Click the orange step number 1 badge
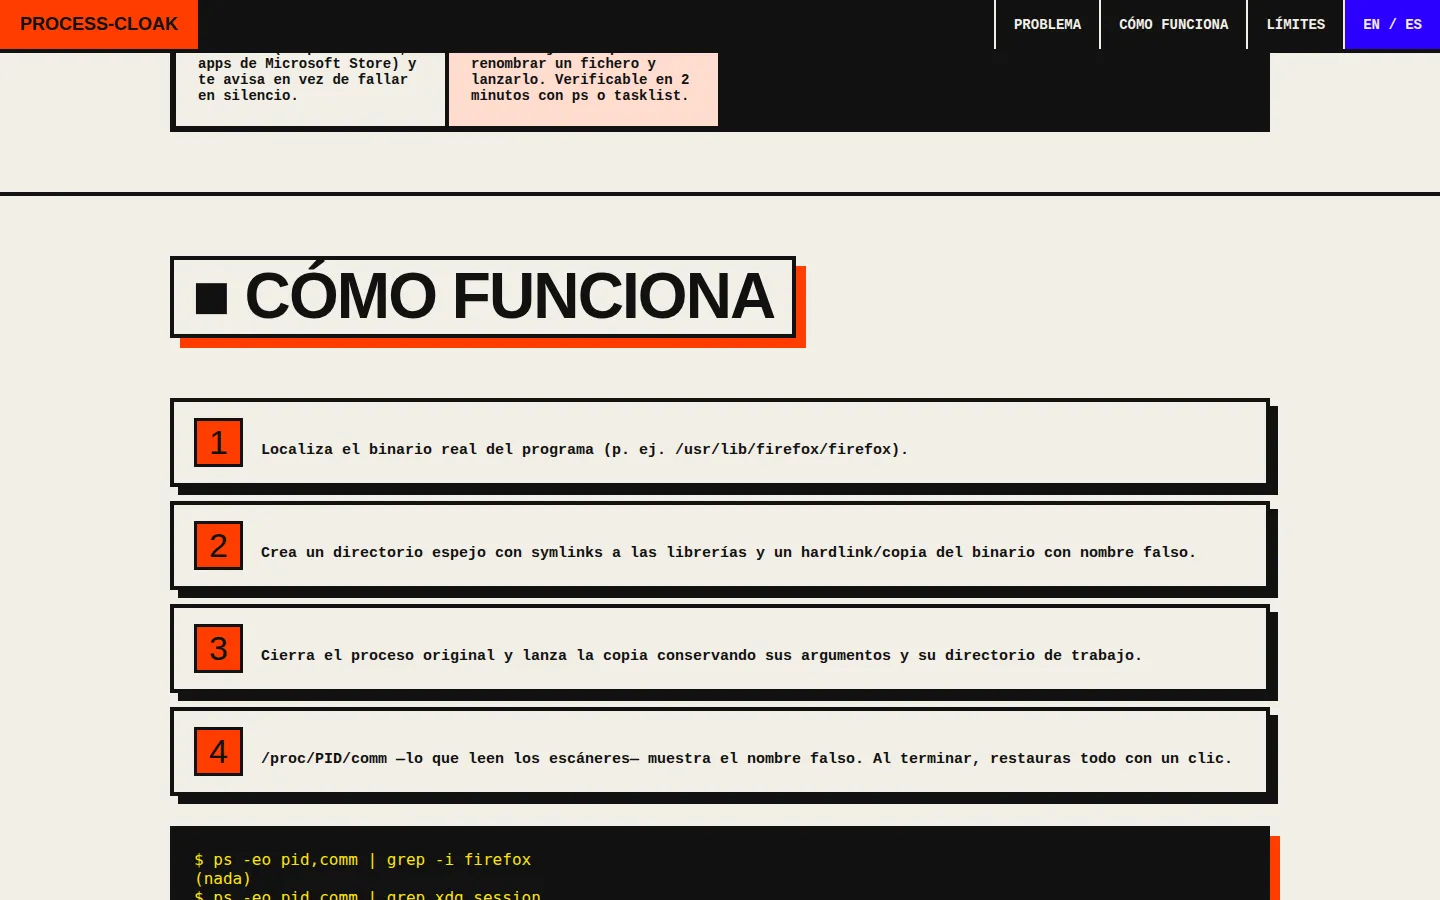Image resolution: width=1440 pixels, height=900 pixels. point(218,443)
